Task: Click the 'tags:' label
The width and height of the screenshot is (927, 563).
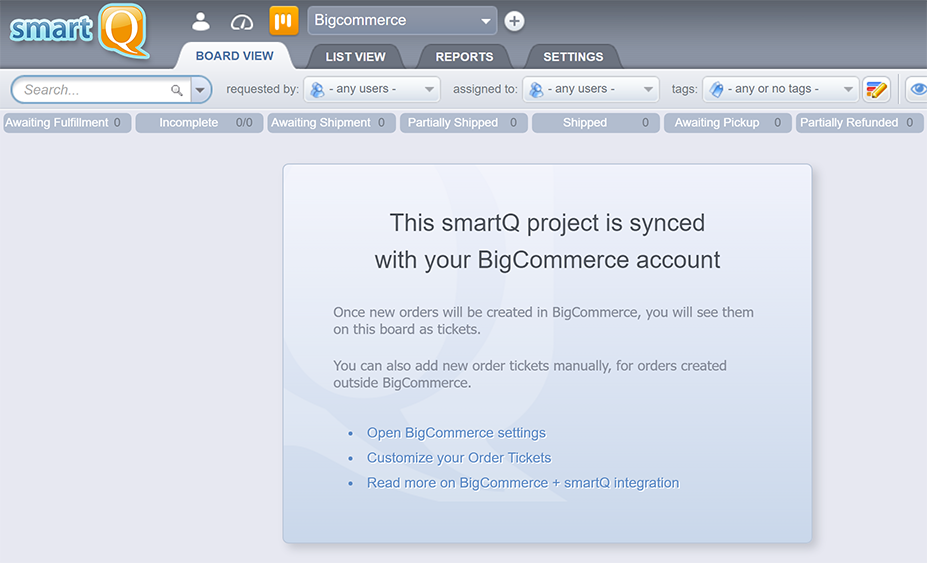Action: click(684, 89)
